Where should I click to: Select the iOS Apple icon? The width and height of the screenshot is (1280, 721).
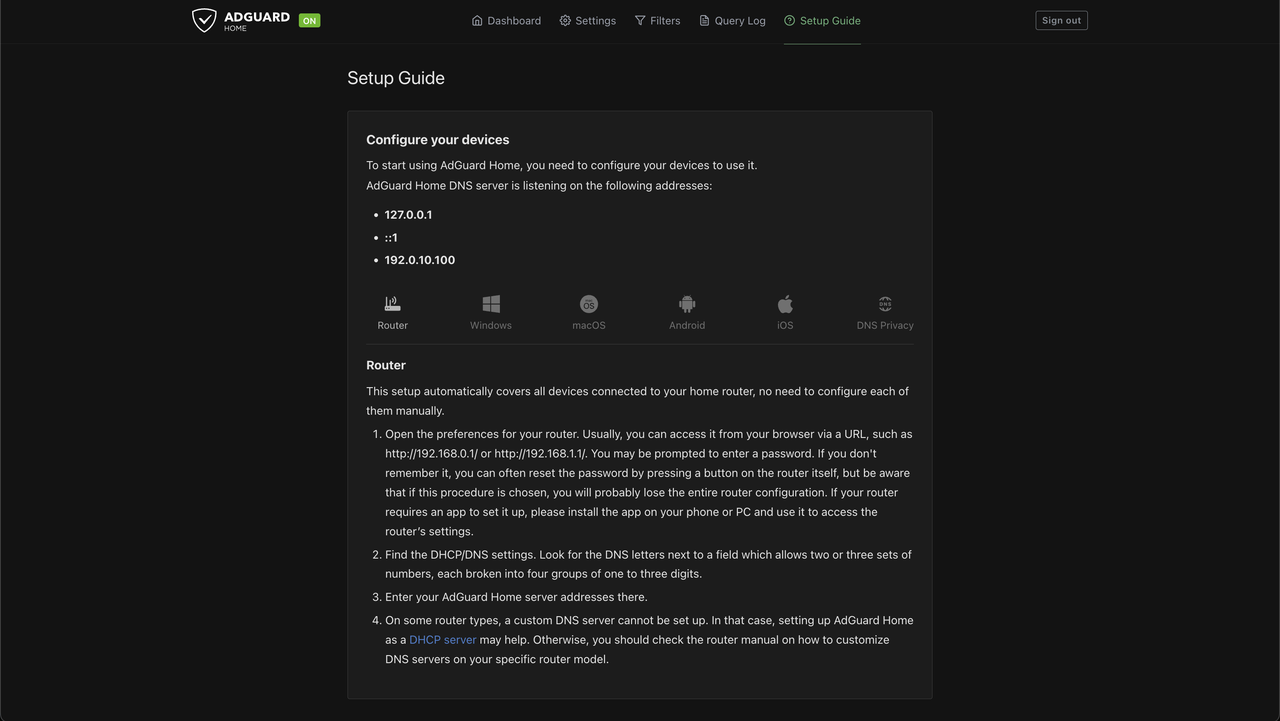[785, 304]
